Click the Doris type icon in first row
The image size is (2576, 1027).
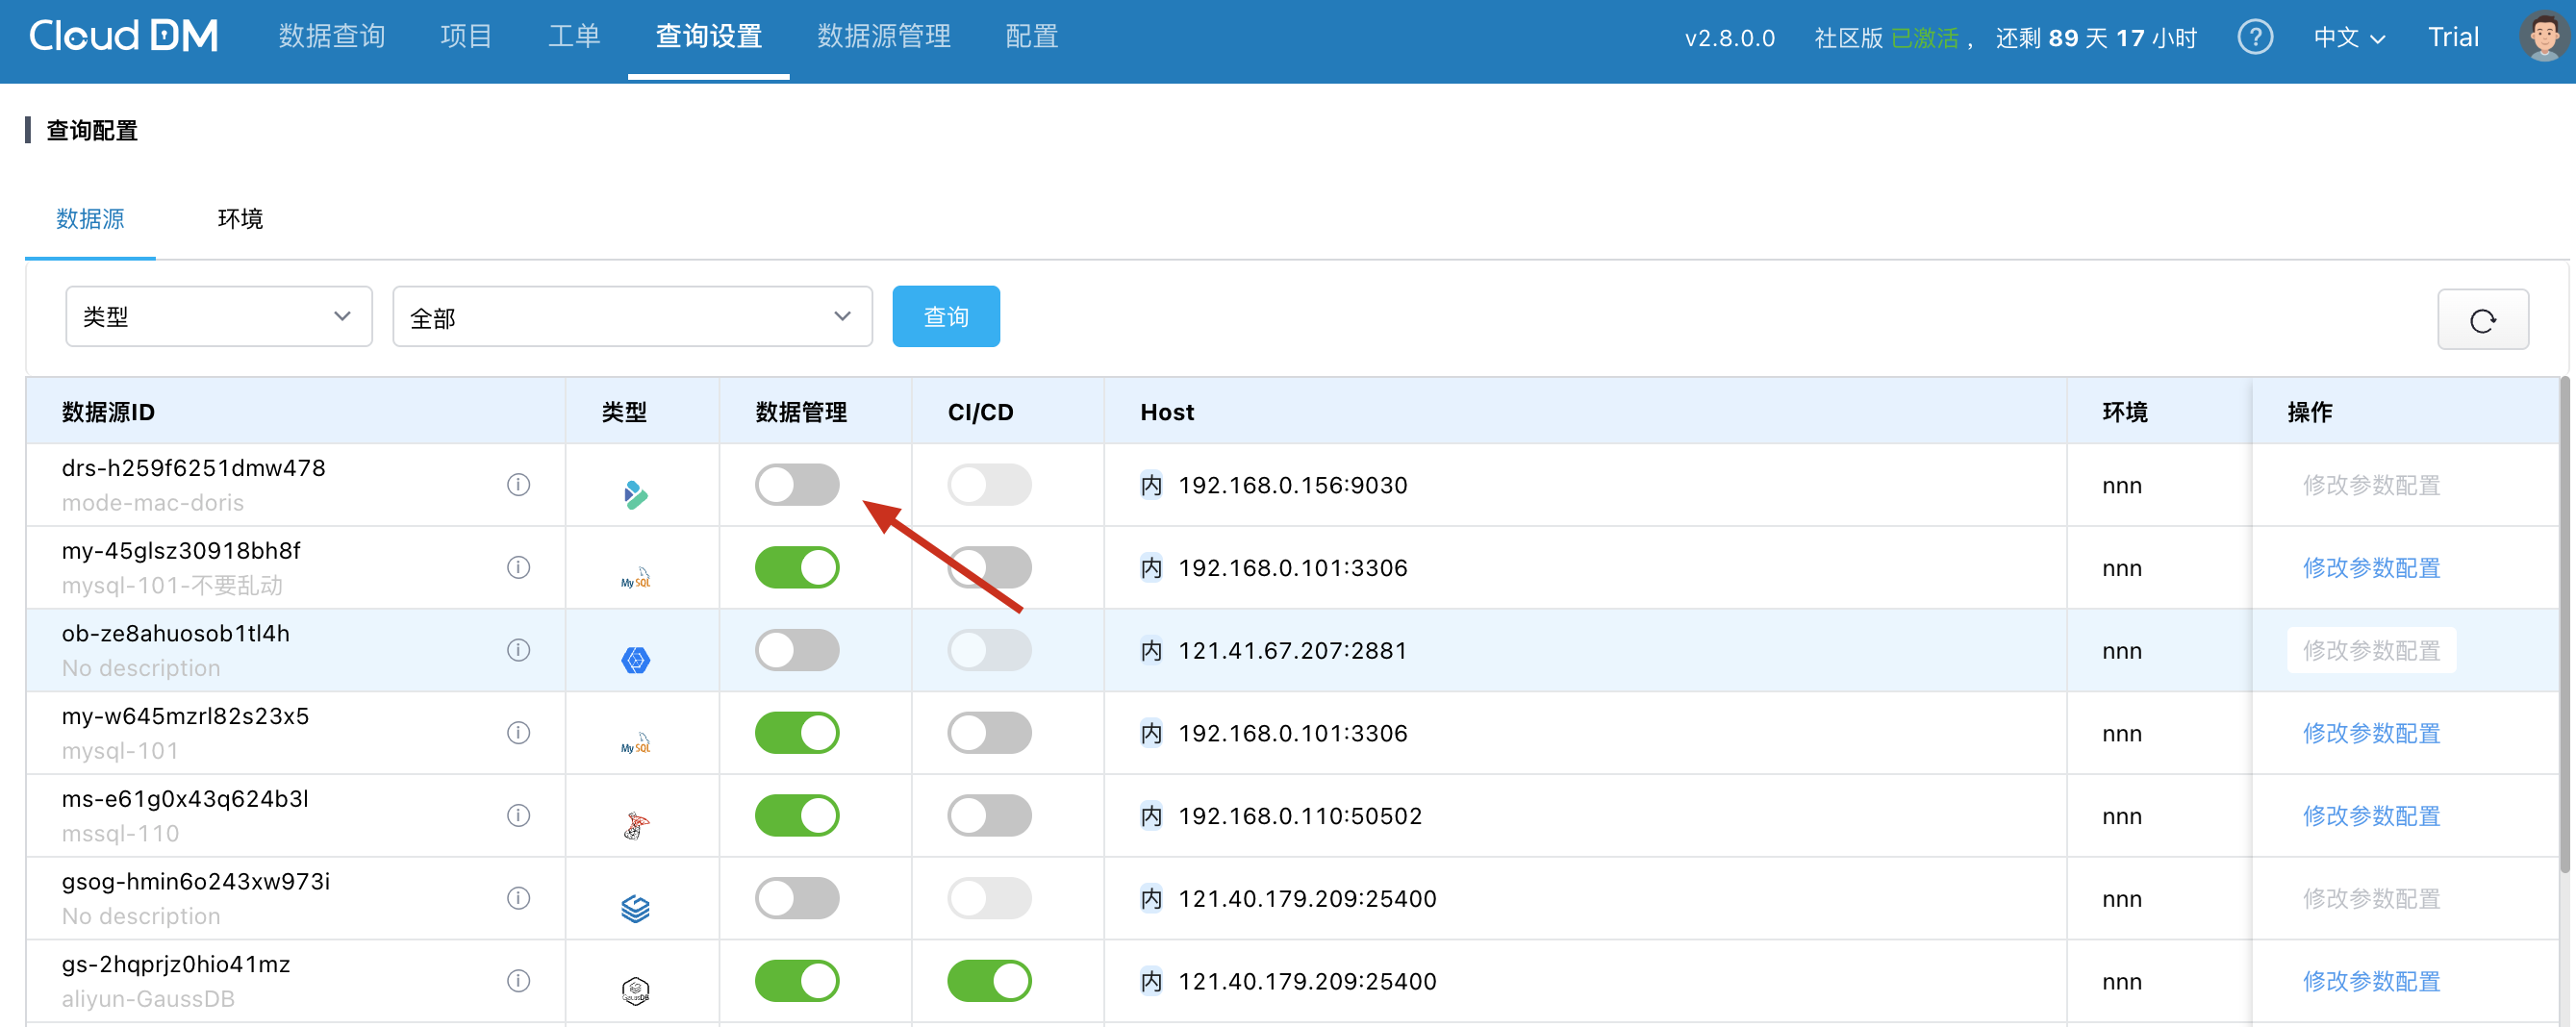[x=635, y=494]
